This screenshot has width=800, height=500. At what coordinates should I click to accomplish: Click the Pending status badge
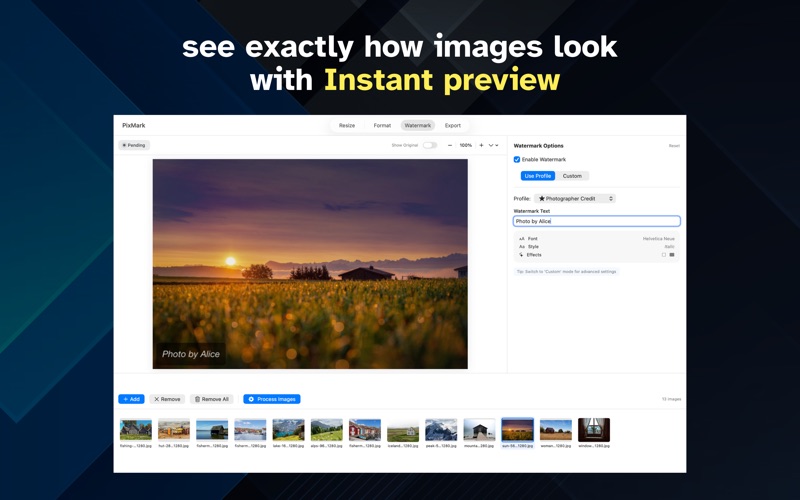point(134,145)
